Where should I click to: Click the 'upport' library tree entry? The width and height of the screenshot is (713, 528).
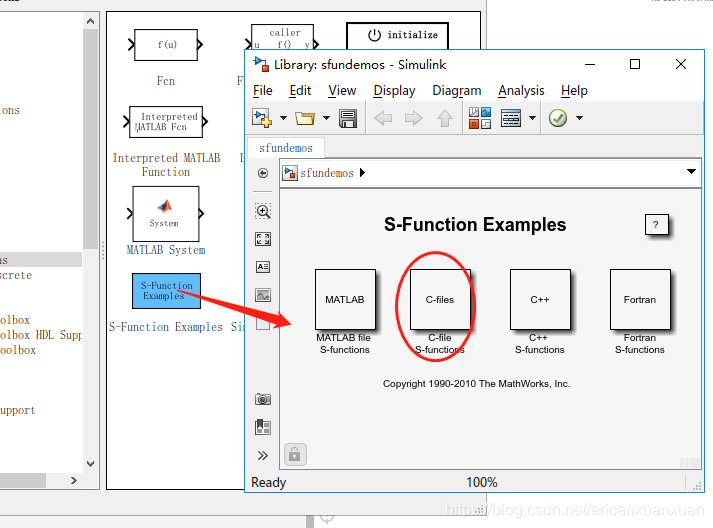click(18, 410)
